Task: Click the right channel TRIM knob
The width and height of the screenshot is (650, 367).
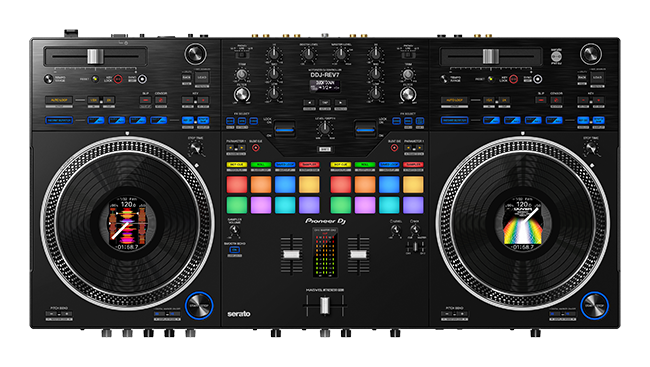Action: coord(408,75)
